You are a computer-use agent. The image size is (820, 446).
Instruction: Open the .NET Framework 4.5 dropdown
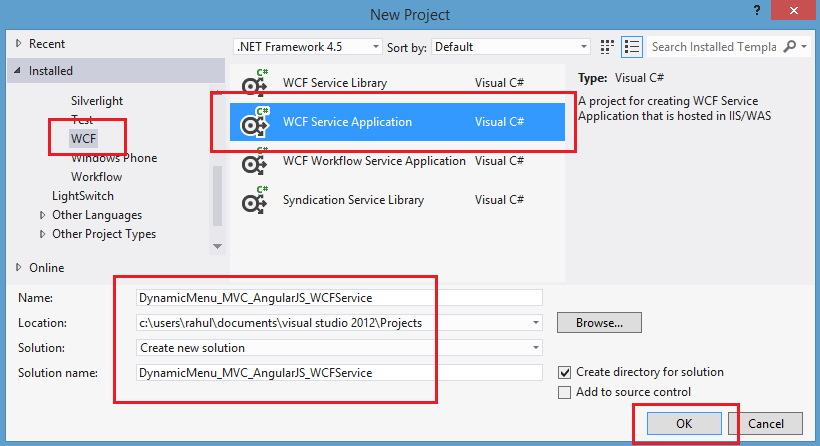307,47
